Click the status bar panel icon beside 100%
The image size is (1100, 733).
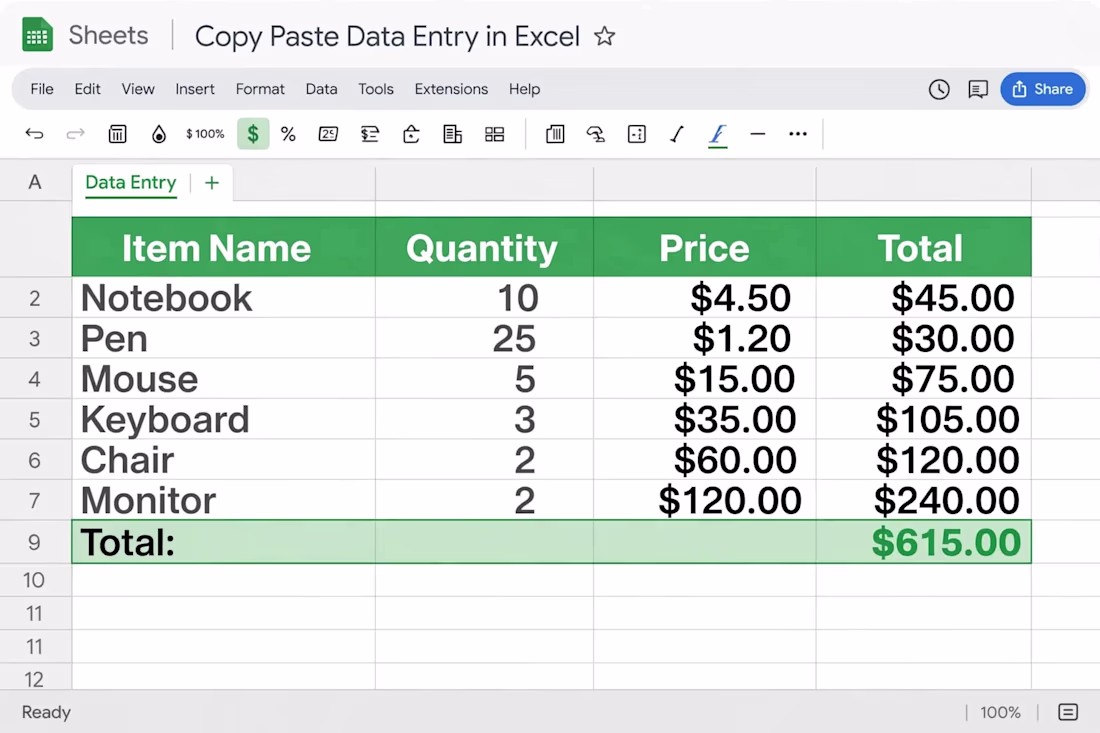click(x=1068, y=712)
